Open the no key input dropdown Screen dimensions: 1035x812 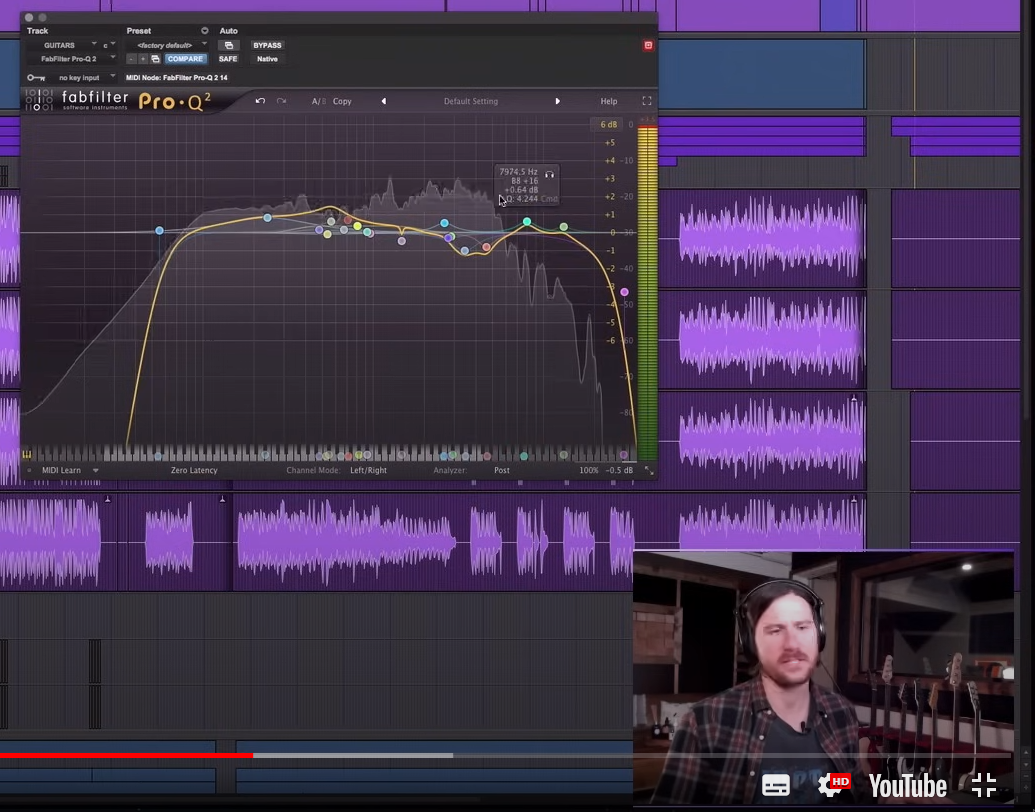(x=84, y=78)
